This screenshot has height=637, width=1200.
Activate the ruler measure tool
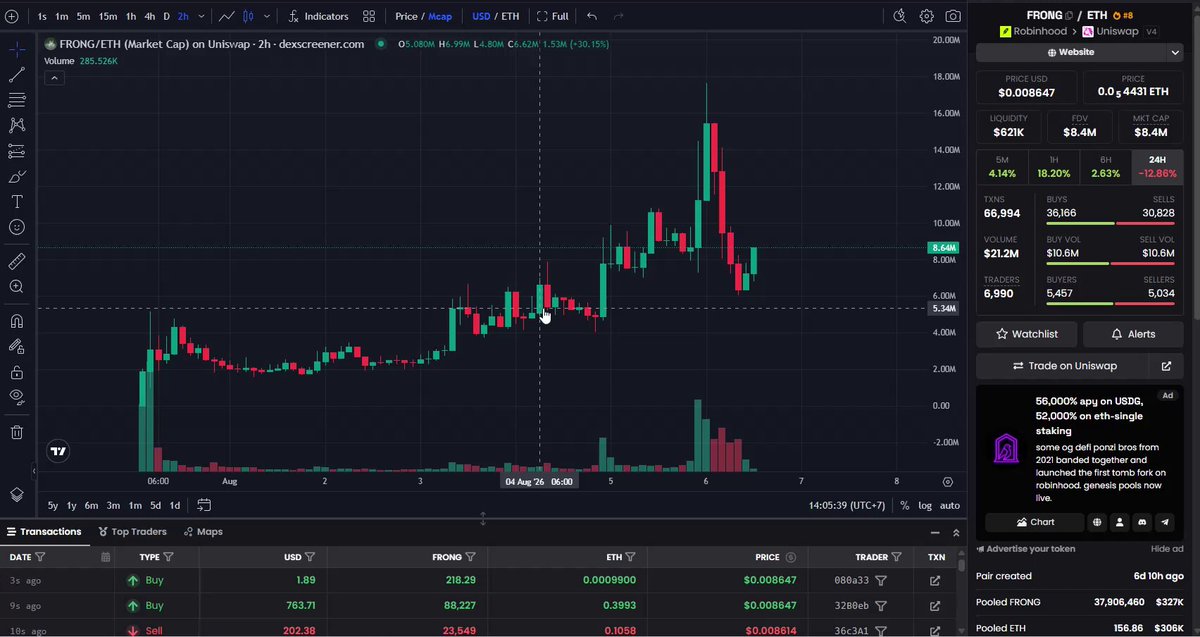(x=17, y=261)
